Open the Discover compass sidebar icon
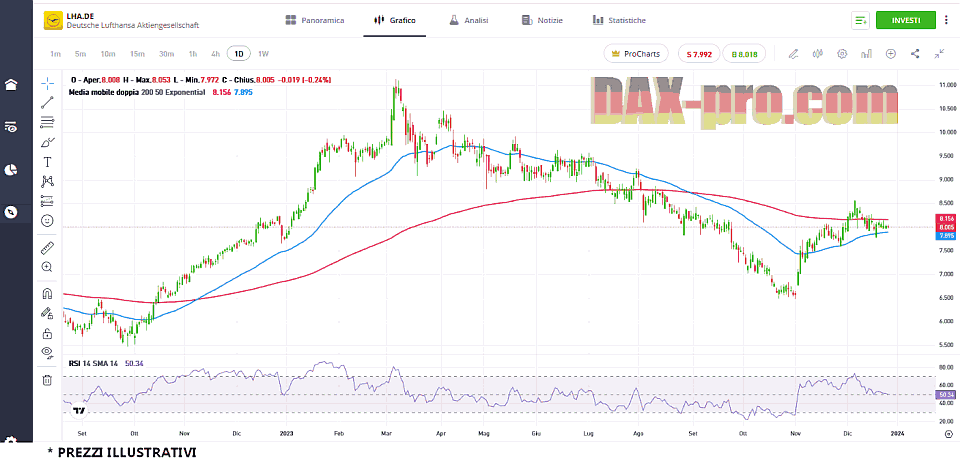 [x=10, y=212]
